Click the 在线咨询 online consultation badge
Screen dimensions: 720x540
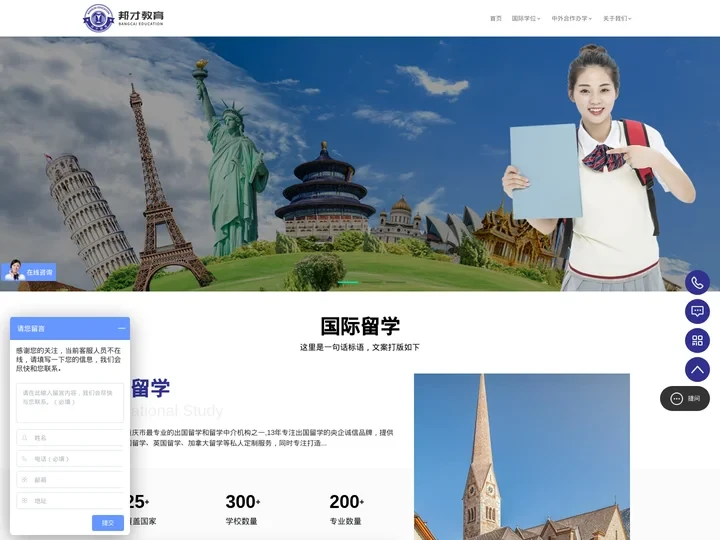(x=28, y=271)
